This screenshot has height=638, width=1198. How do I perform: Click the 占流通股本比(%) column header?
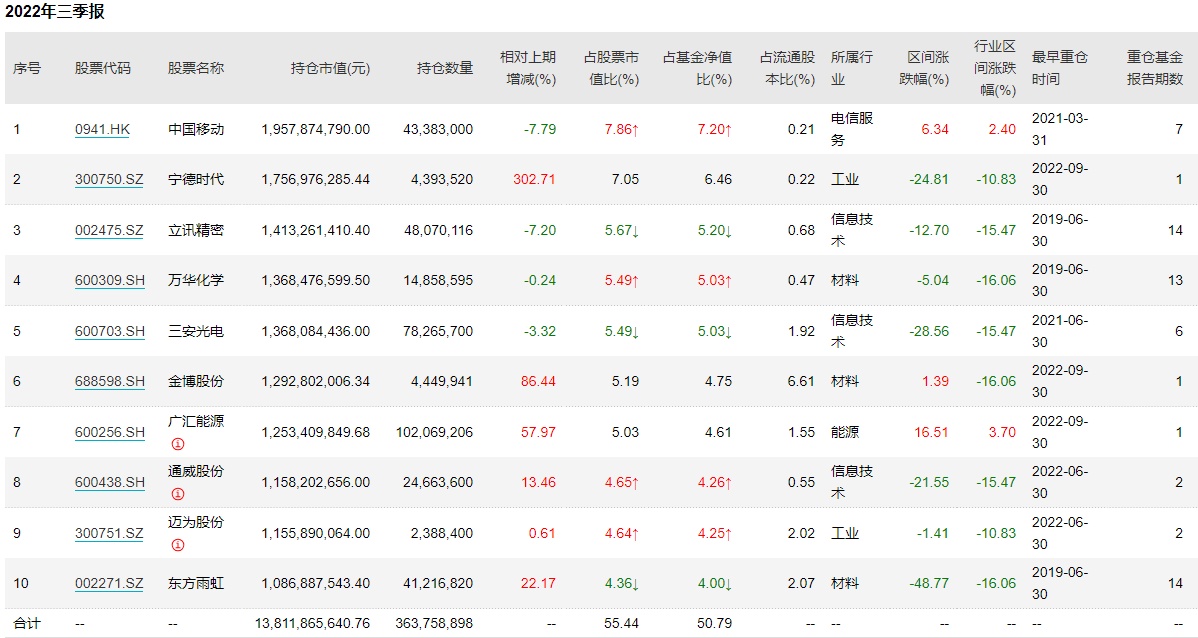(x=787, y=68)
